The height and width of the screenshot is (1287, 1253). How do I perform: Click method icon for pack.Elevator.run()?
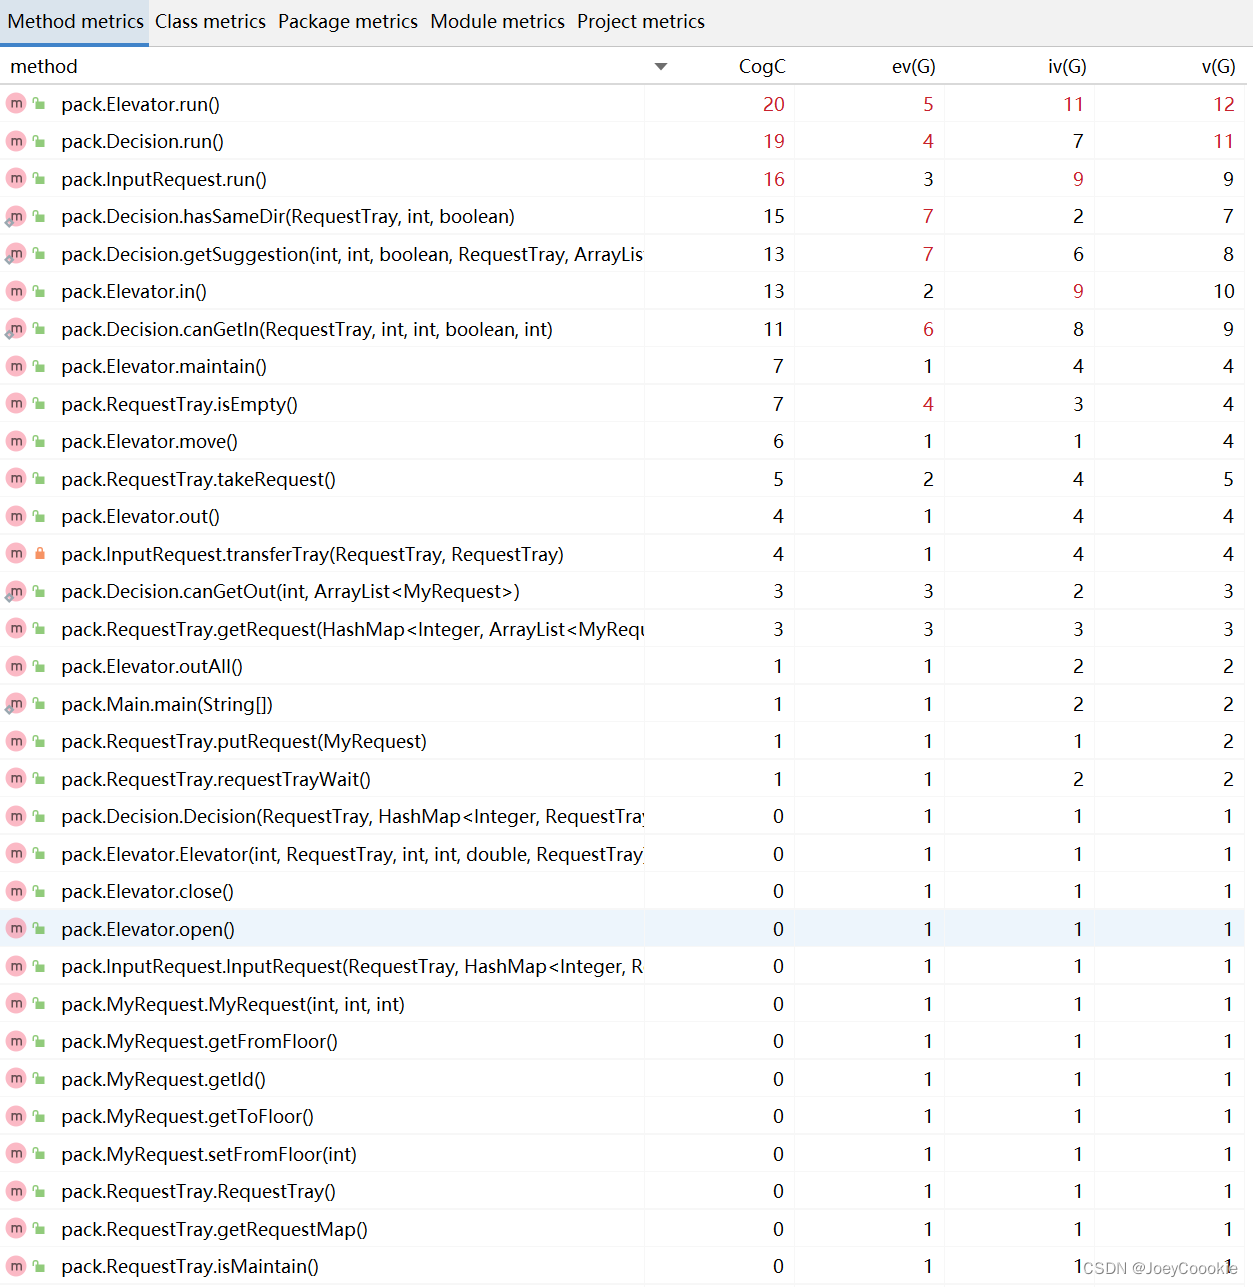click(x=16, y=103)
